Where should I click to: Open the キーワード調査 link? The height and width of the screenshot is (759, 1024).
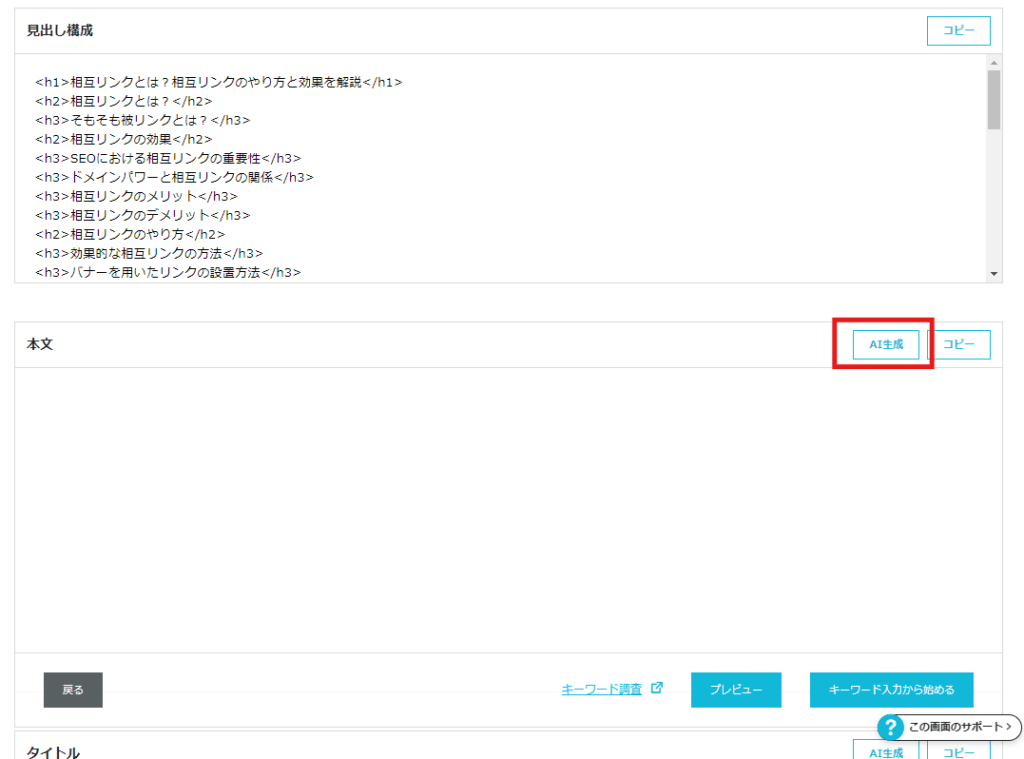click(x=602, y=689)
